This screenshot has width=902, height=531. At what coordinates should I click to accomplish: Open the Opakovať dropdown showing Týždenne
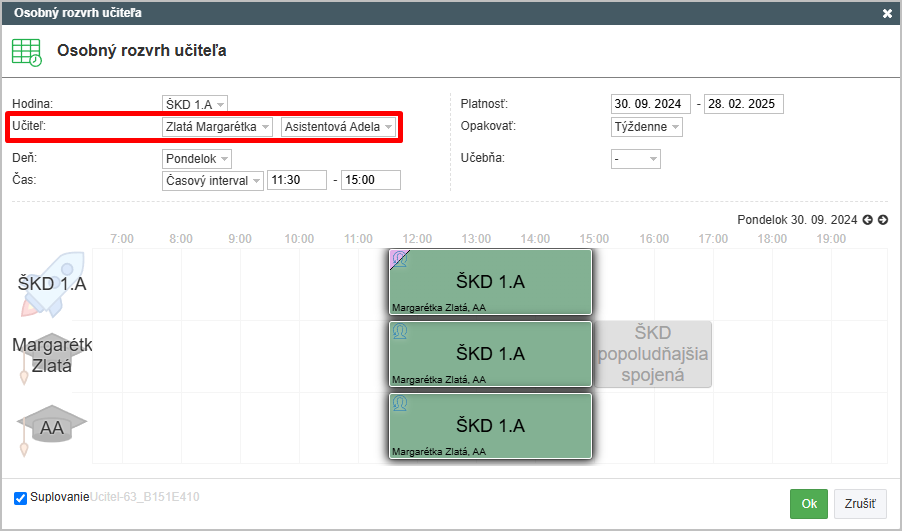click(x=647, y=127)
